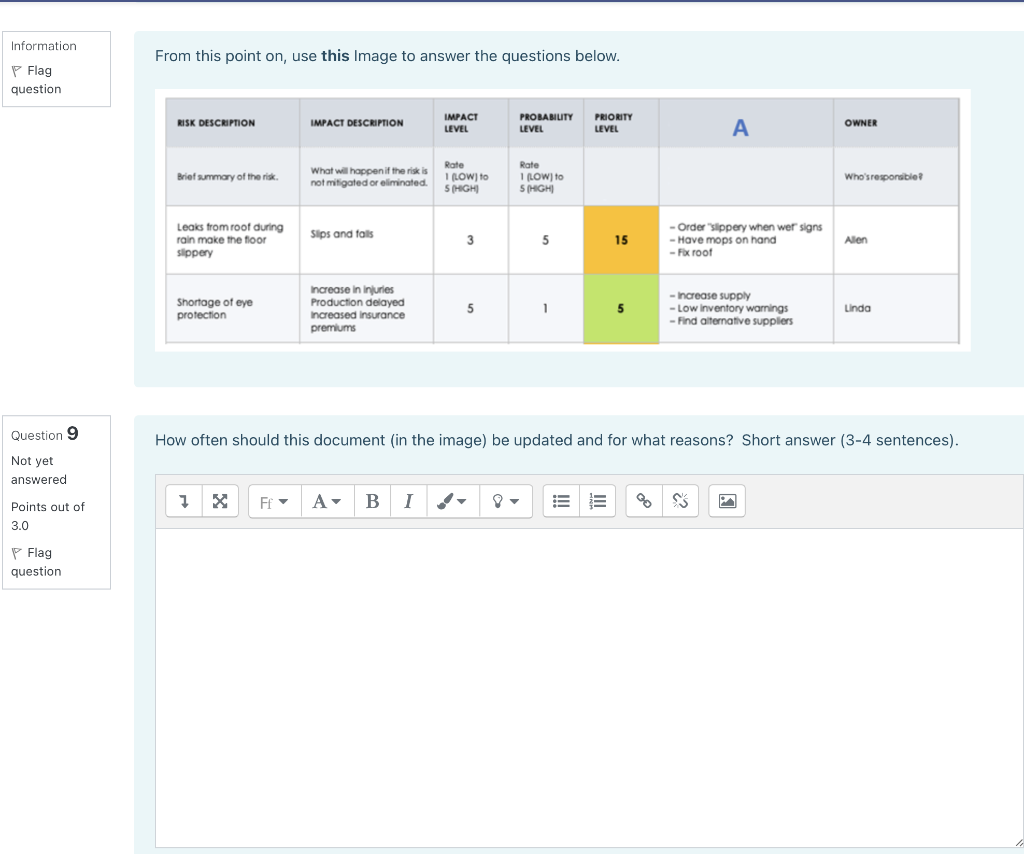Click the bold word 'this' in instructions
This screenshot has height=854, width=1024.
[335, 56]
